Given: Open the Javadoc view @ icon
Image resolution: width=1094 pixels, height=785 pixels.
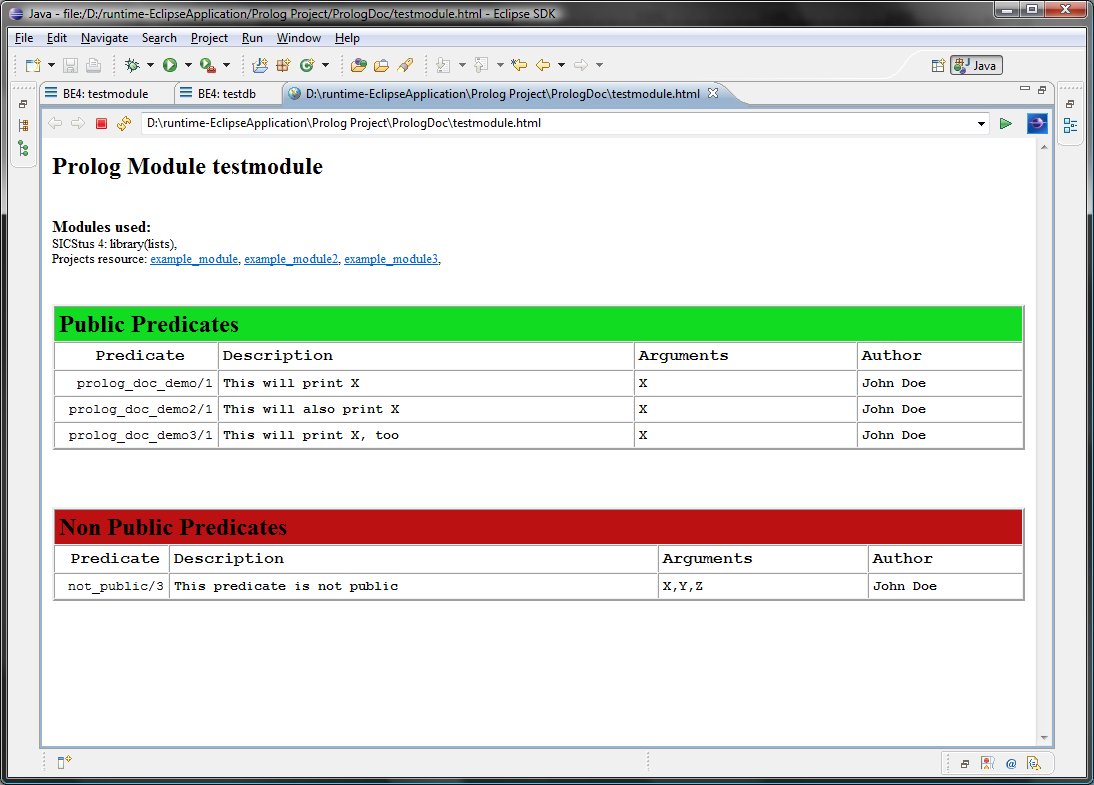Looking at the screenshot, I should 1011,763.
